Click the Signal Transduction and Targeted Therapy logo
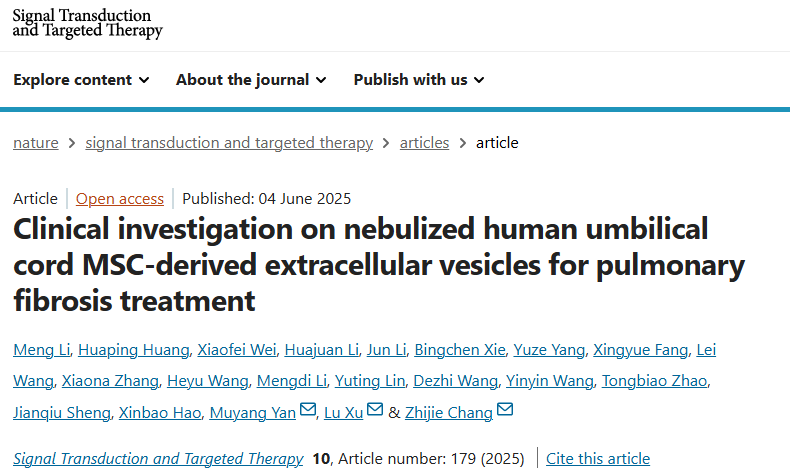The height and width of the screenshot is (472, 790). tap(87, 23)
